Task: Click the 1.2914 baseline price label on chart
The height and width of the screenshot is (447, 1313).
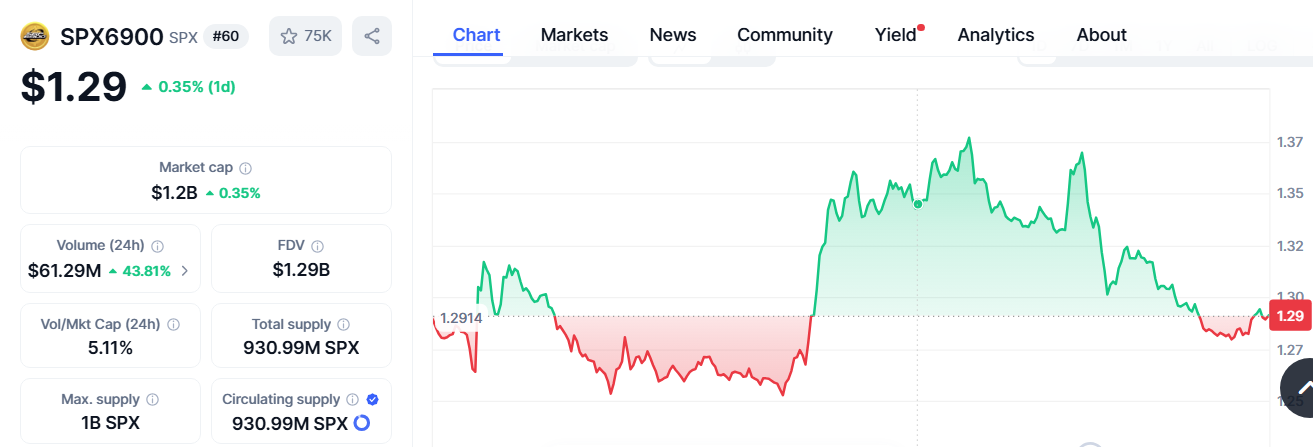Action: [461, 318]
